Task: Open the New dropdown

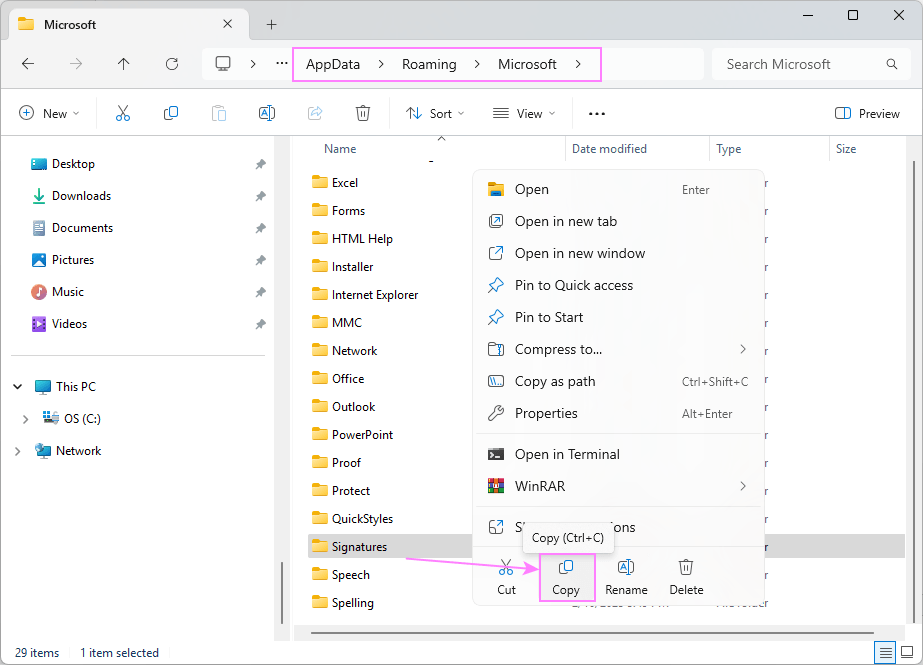Action: point(50,114)
